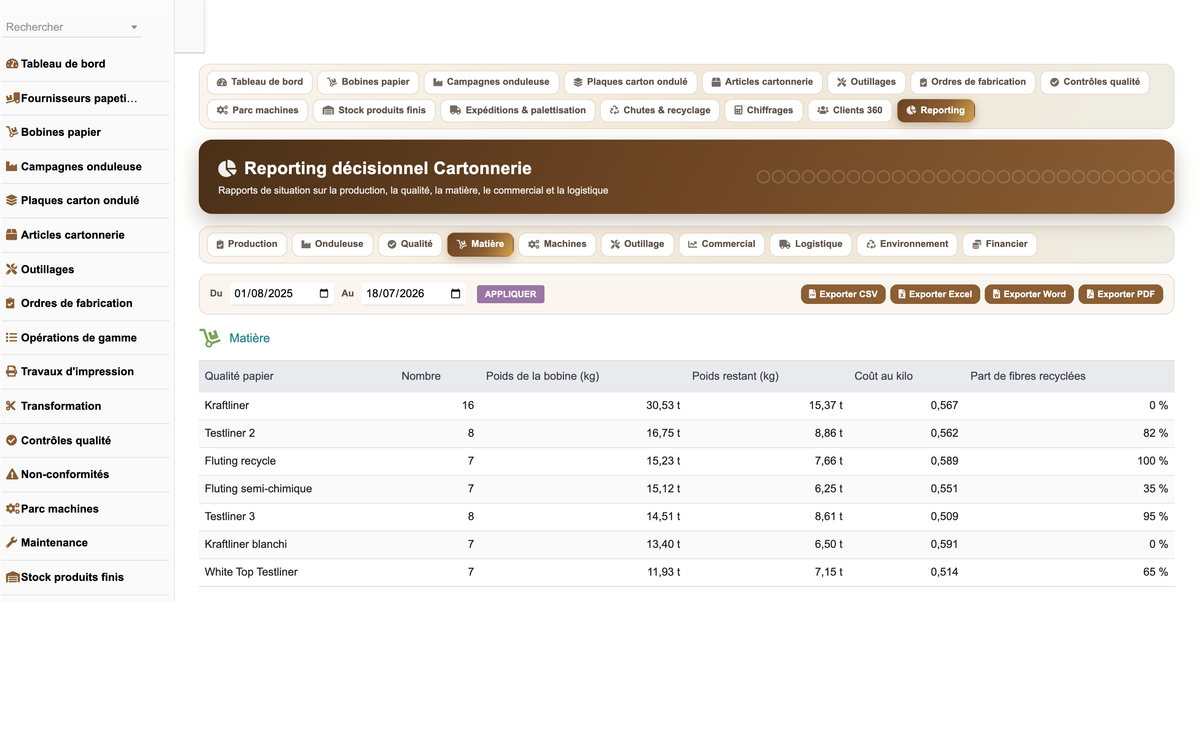Open Opérations de gamme sidebar icon
The height and width of the screenshot is (743, 1200).
click(12, 338)
